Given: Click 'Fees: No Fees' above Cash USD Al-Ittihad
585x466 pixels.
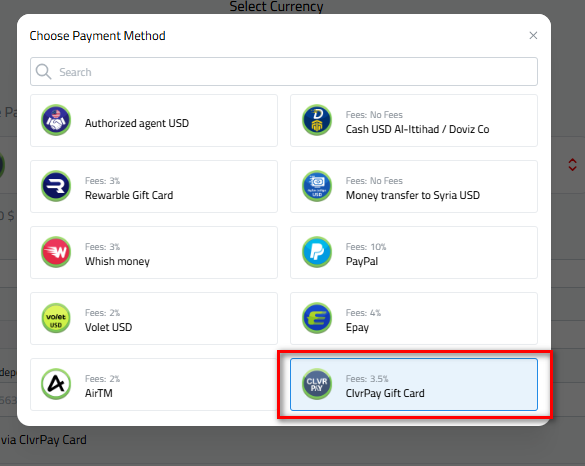Looking at the screenshot, I should 374,115.
